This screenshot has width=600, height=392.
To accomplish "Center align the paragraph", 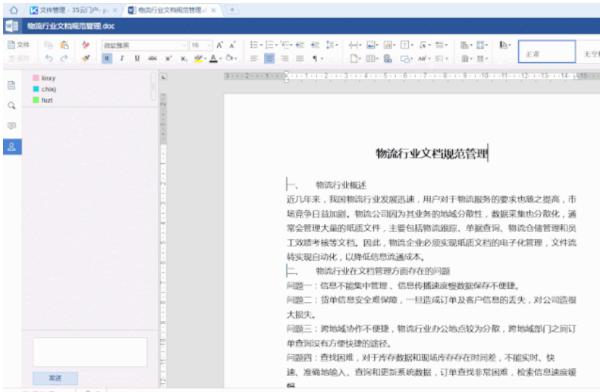I will [x=269, y=59].
